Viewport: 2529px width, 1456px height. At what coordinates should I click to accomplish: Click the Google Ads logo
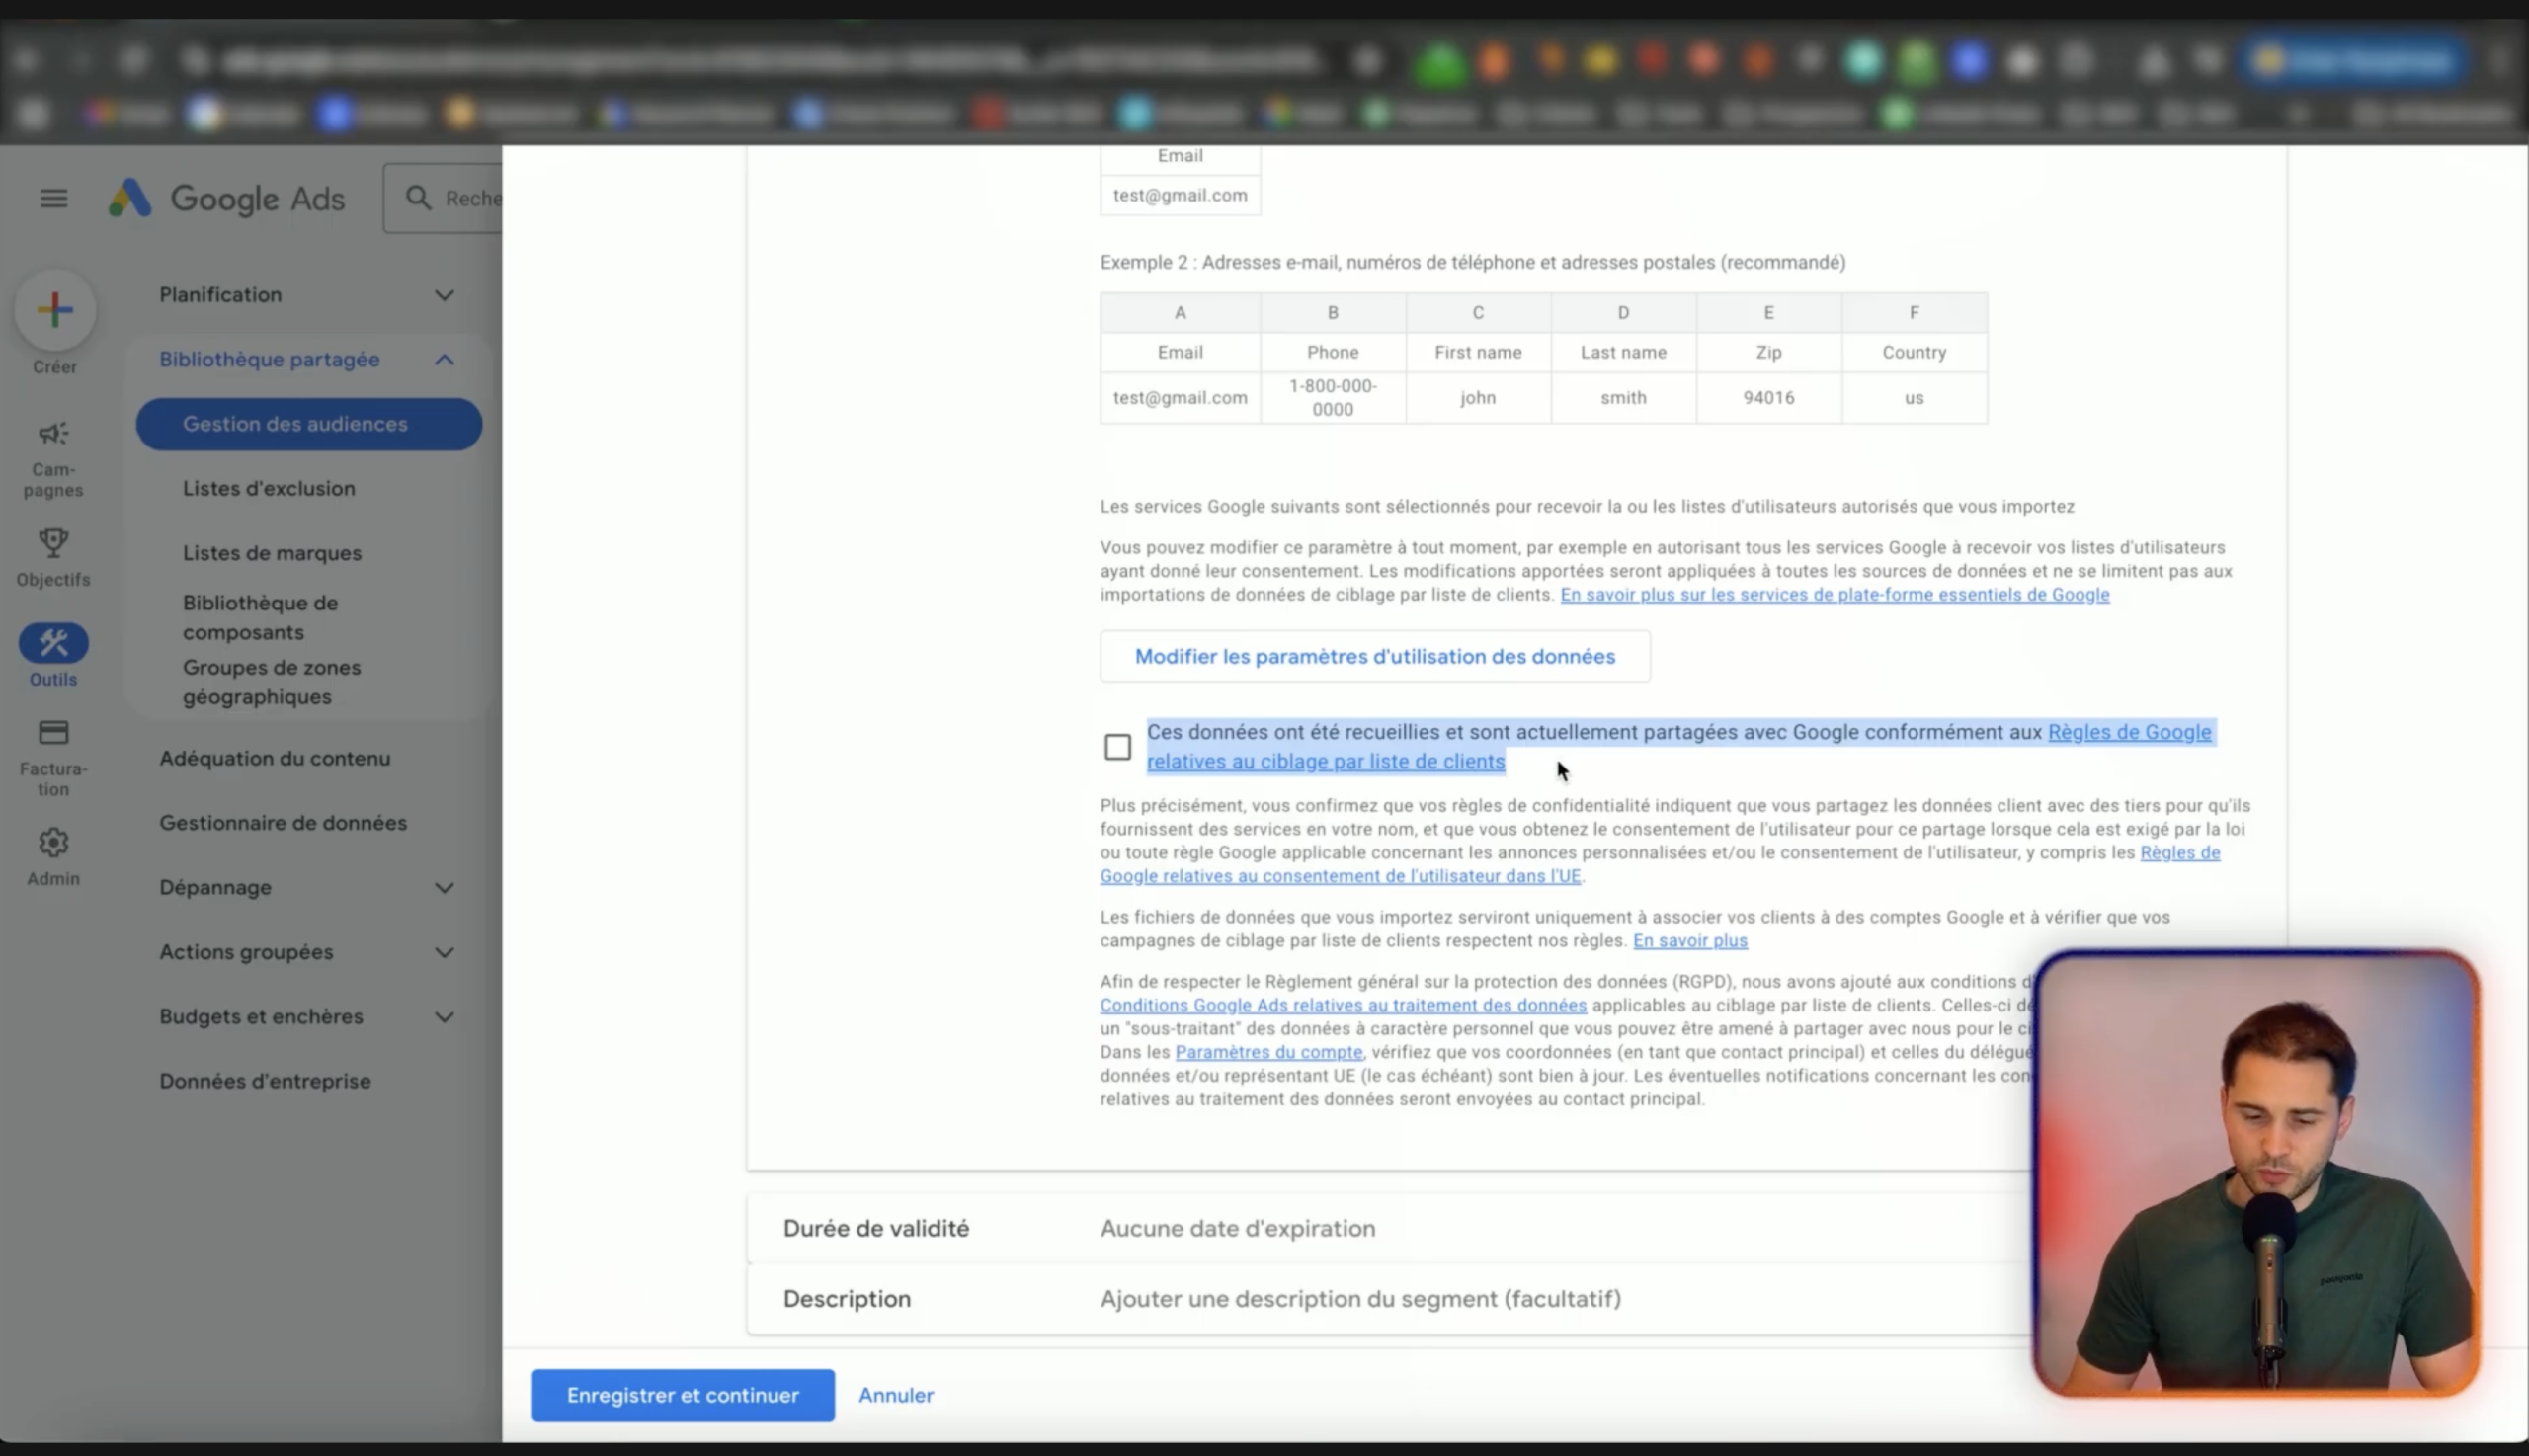tap(227, 198)
